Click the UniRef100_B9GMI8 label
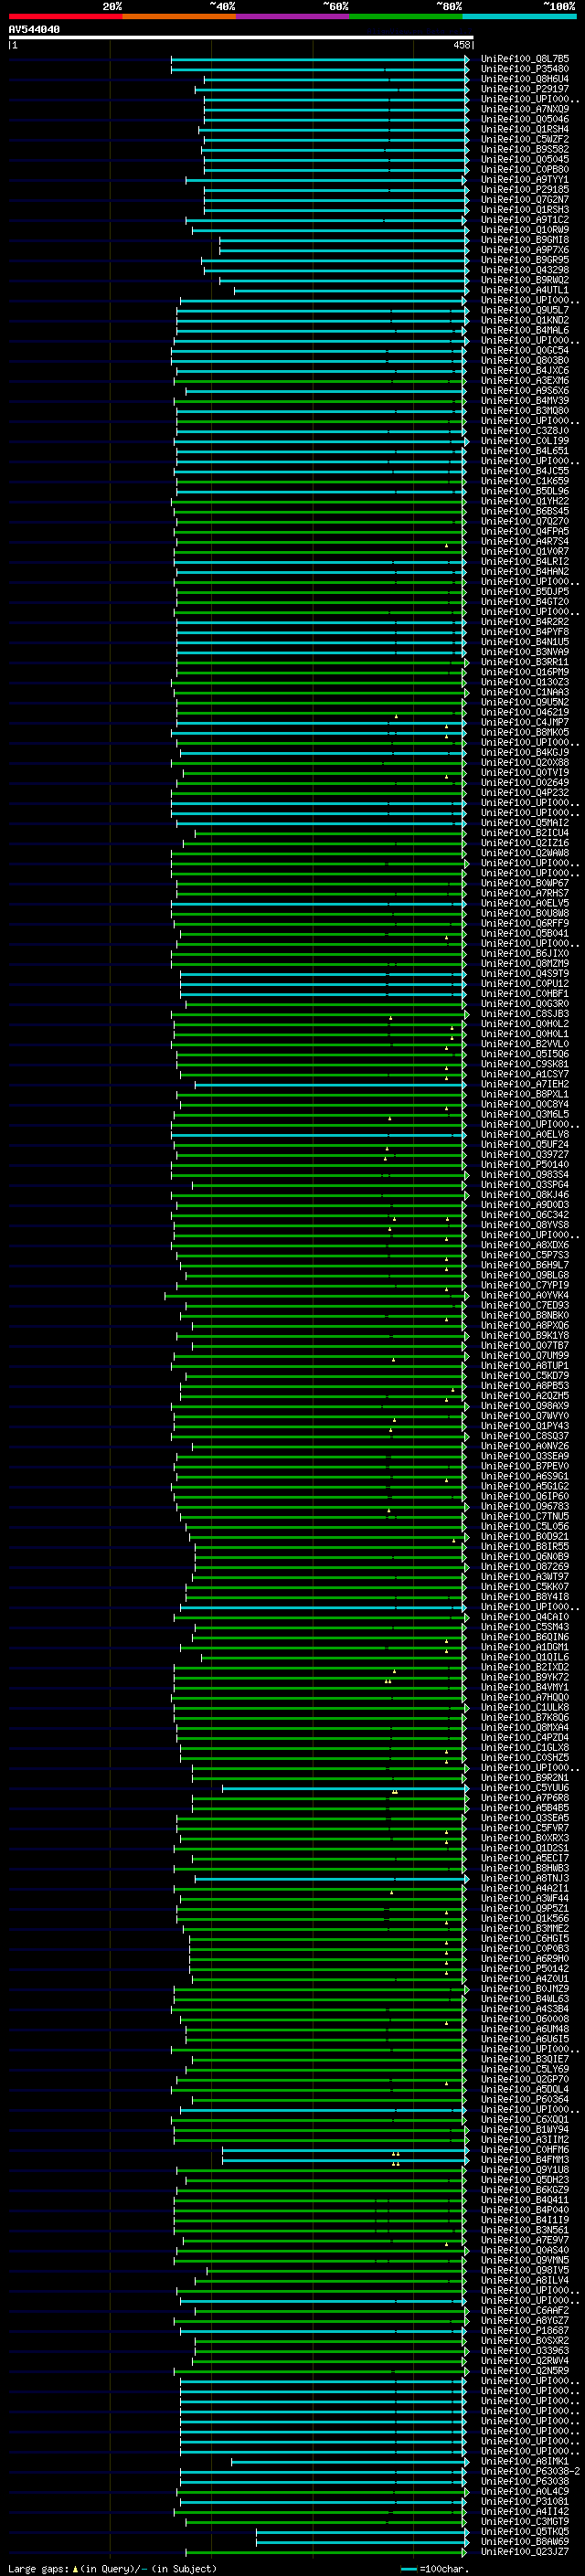 pos(525,240)
